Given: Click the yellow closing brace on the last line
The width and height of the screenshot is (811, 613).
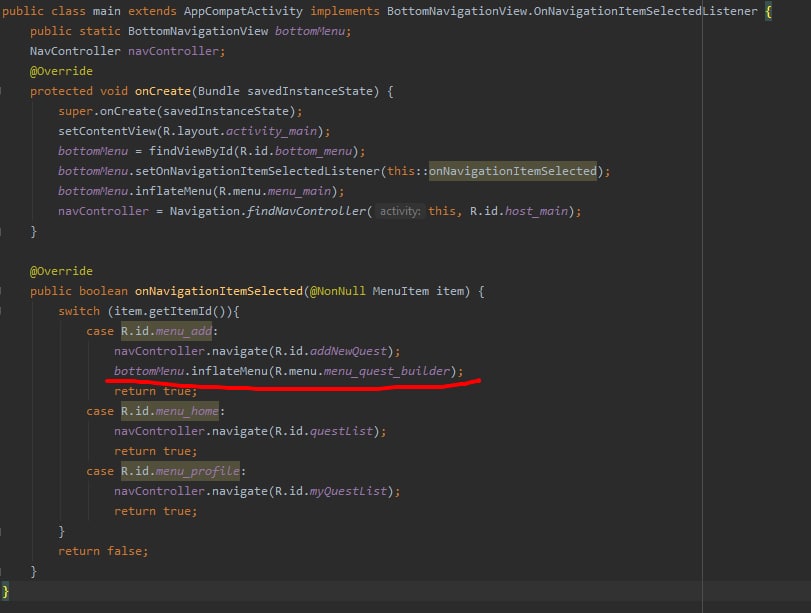Looking at the screenshot, I should pos(5,591).
